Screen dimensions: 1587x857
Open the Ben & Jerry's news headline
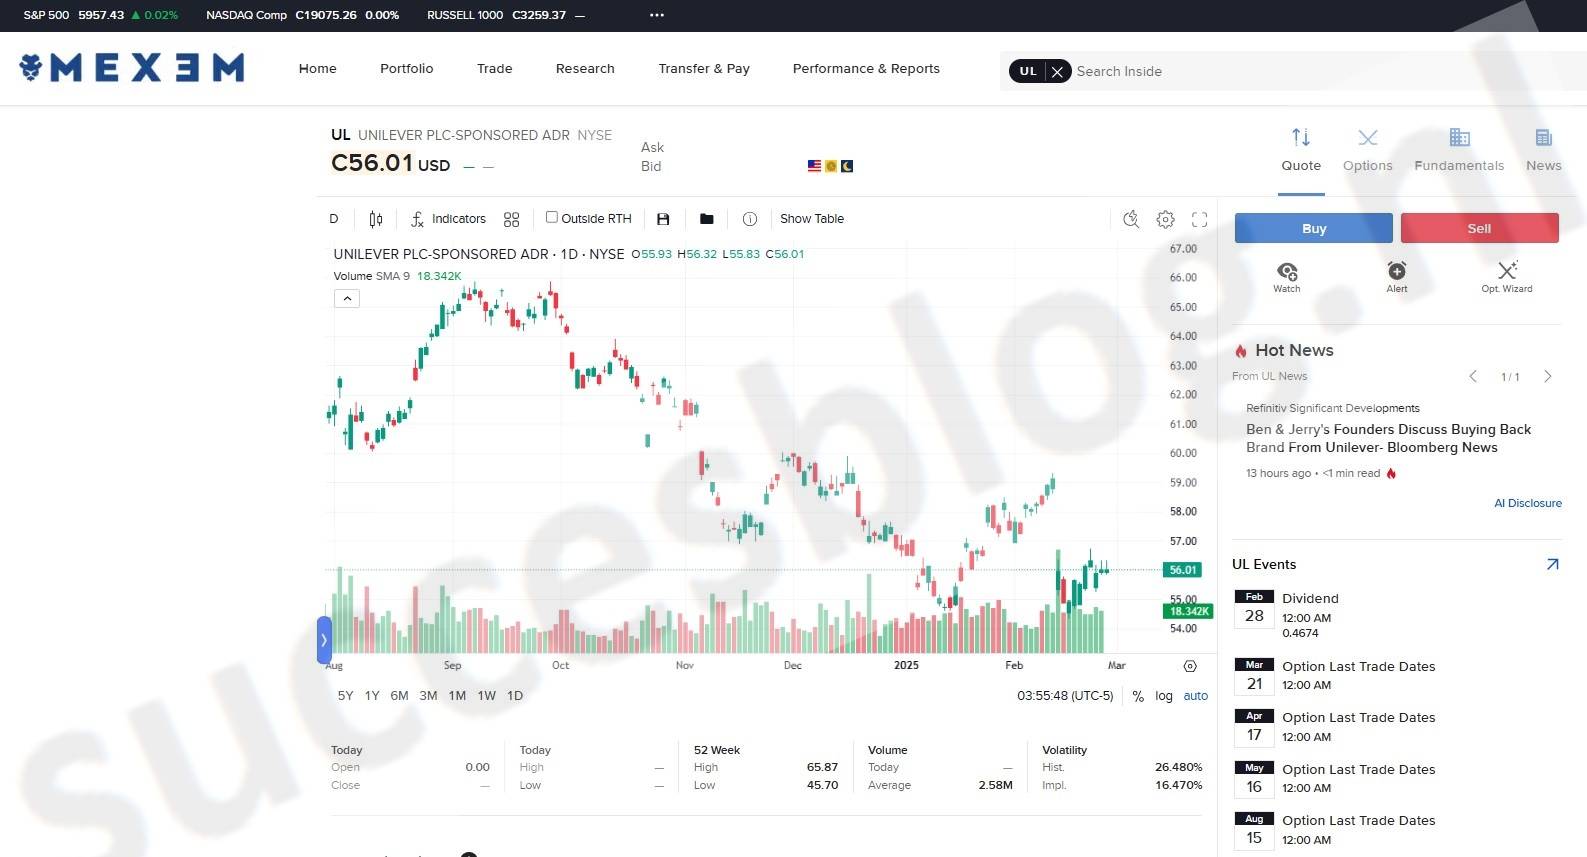[1388, 438]
